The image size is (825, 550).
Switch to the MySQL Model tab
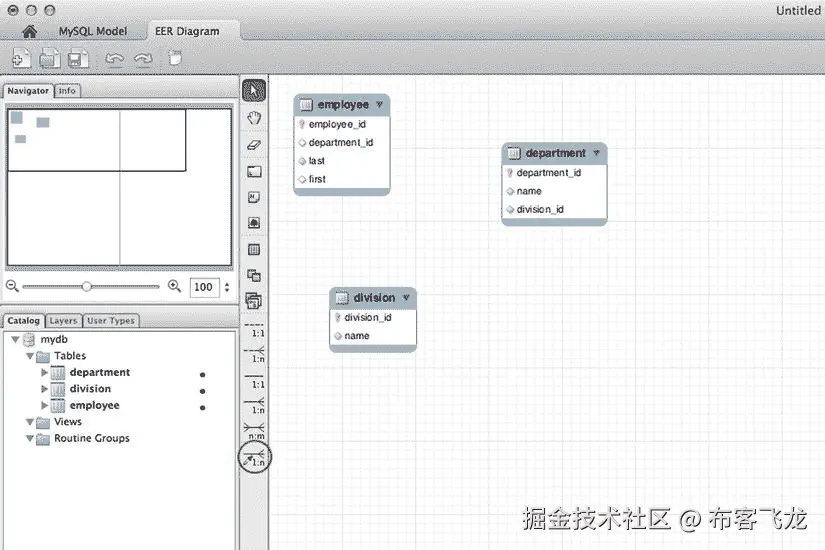click(93, 31)
